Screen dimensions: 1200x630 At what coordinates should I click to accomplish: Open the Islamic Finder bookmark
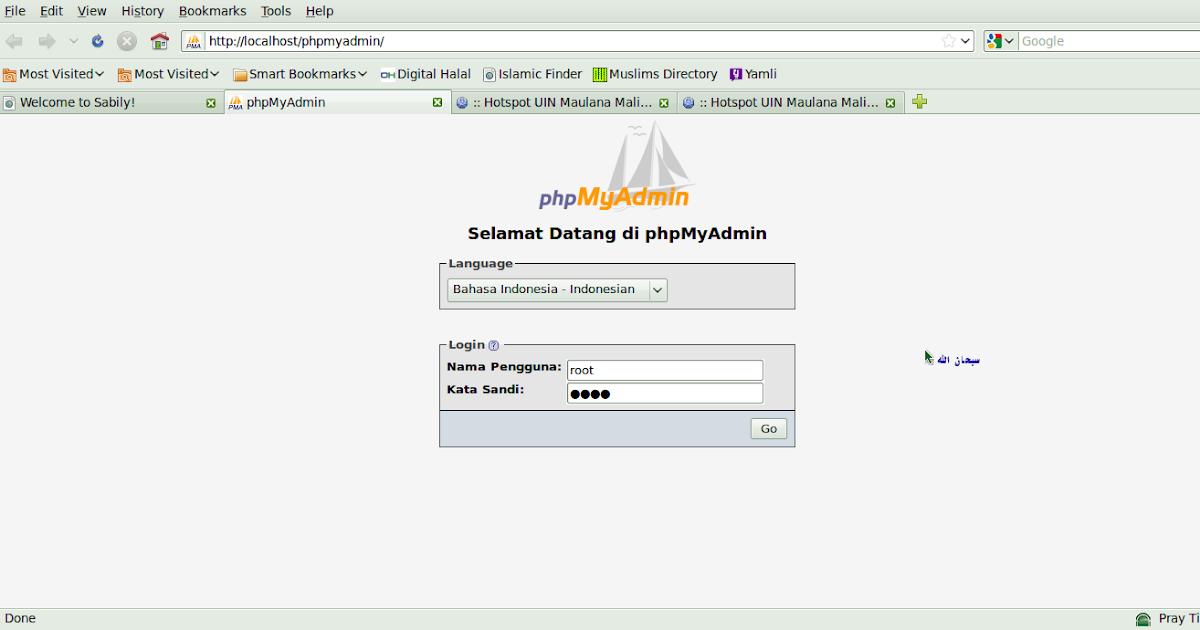click(x=532, y=74)
